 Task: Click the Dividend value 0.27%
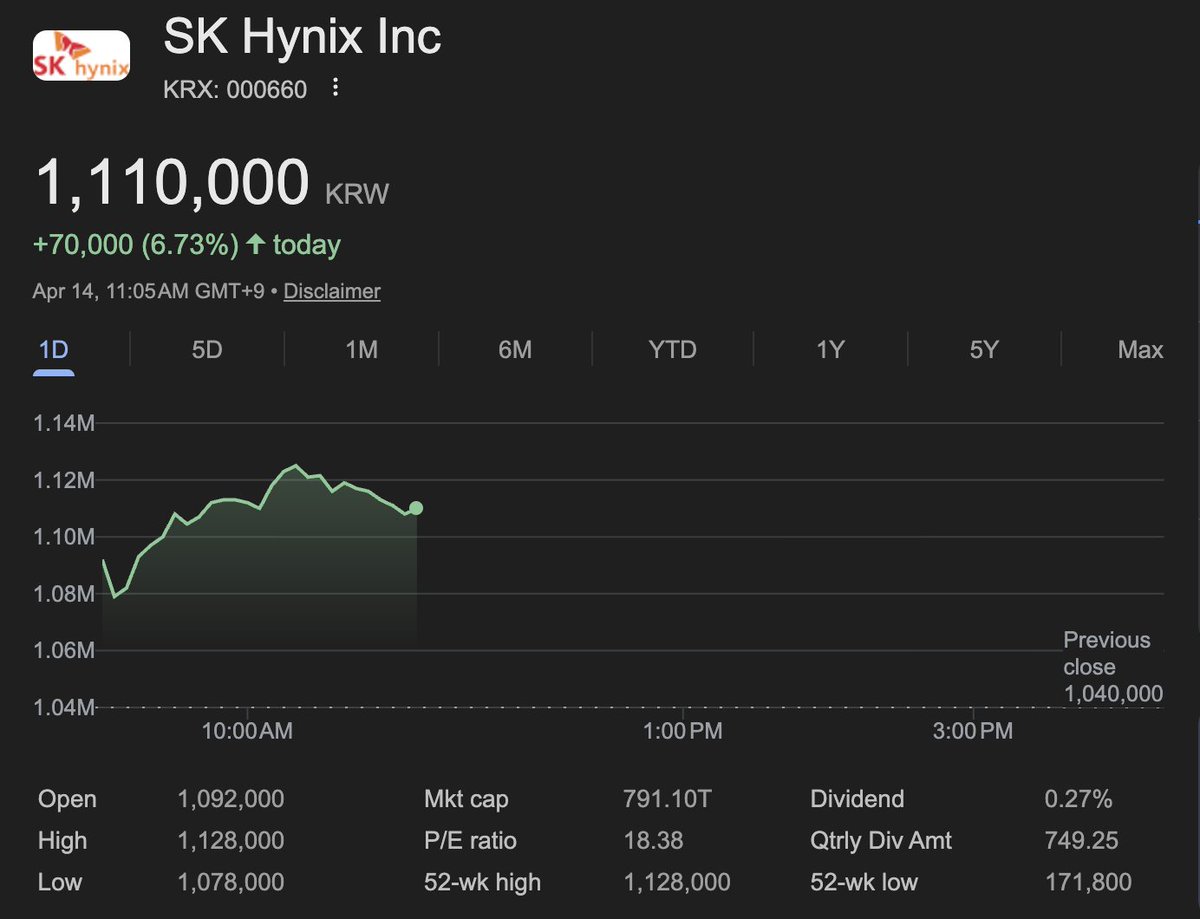1078,799
